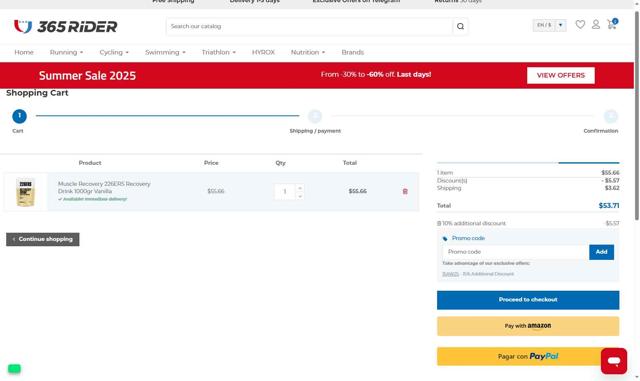The image size is (640, 381).
Task: Click the green badge at bottom left
Action: click(x=14, y=369)
